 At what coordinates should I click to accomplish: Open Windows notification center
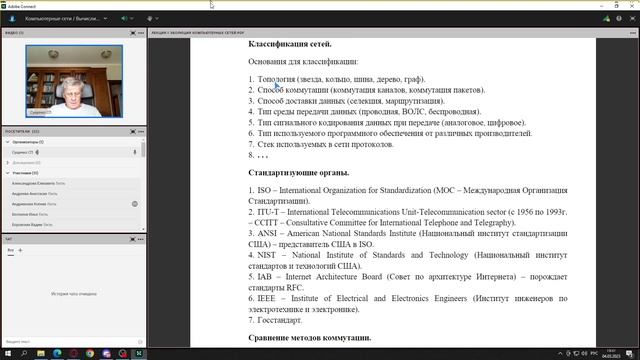click(x=629, y=354)
